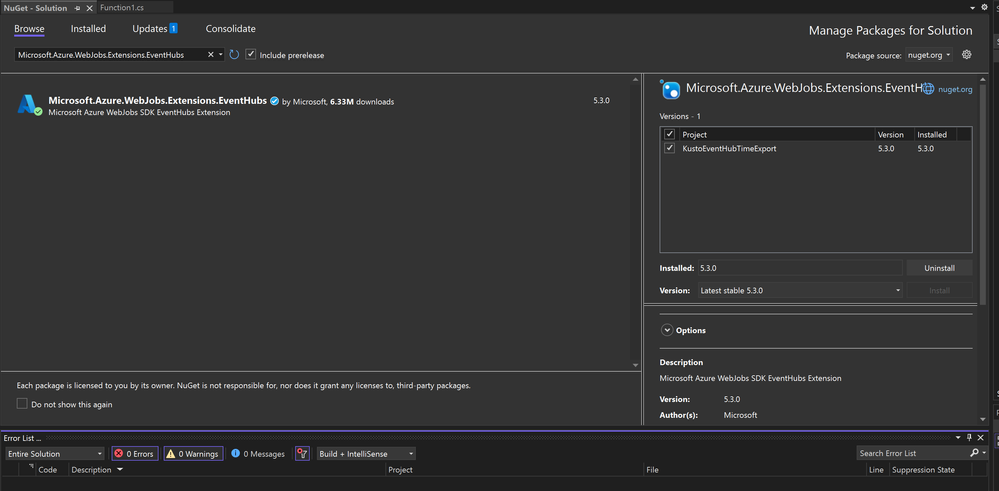The height and width of the screenshot is (491, 999).
Task: Open the Package source dropdown
Action: (x=930, y=55)
